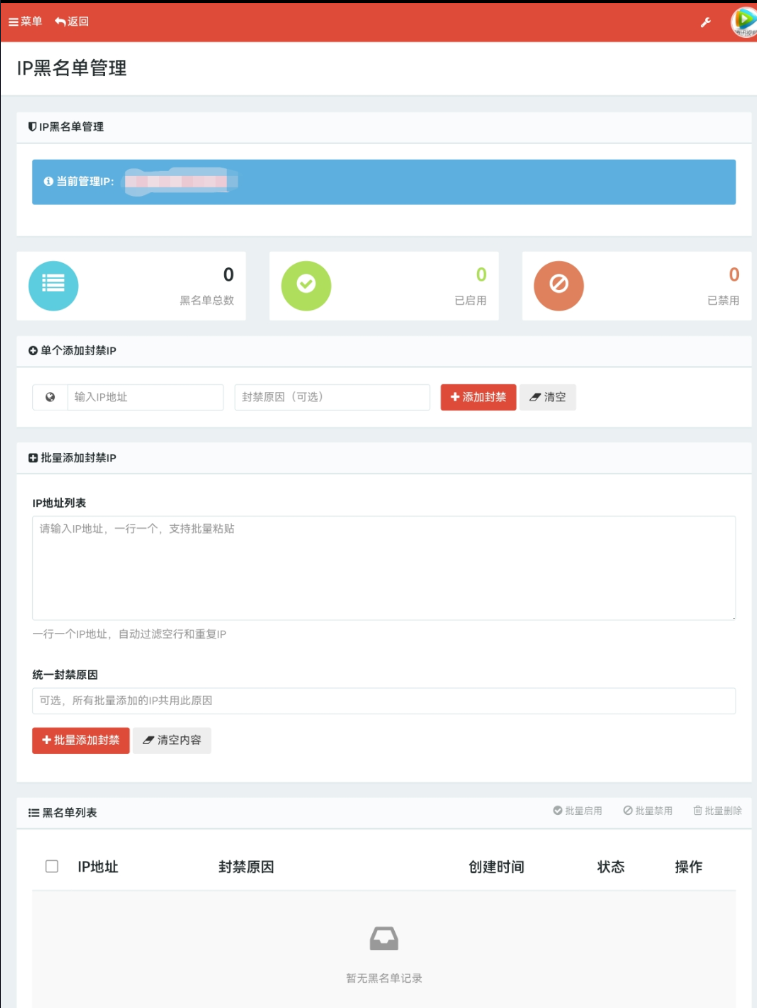Go back using the 返回 link
The height and width of the screenshot is (1008, 757).
coord(72,21)
